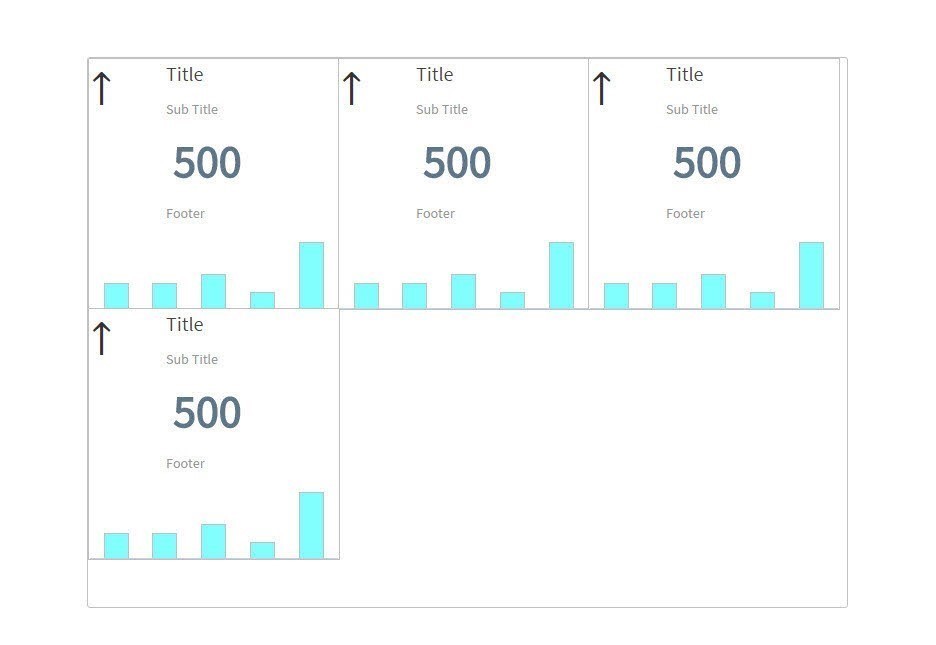Click the 500 value in the first tile
Viewport: 936px width, 645px height.
207,163
